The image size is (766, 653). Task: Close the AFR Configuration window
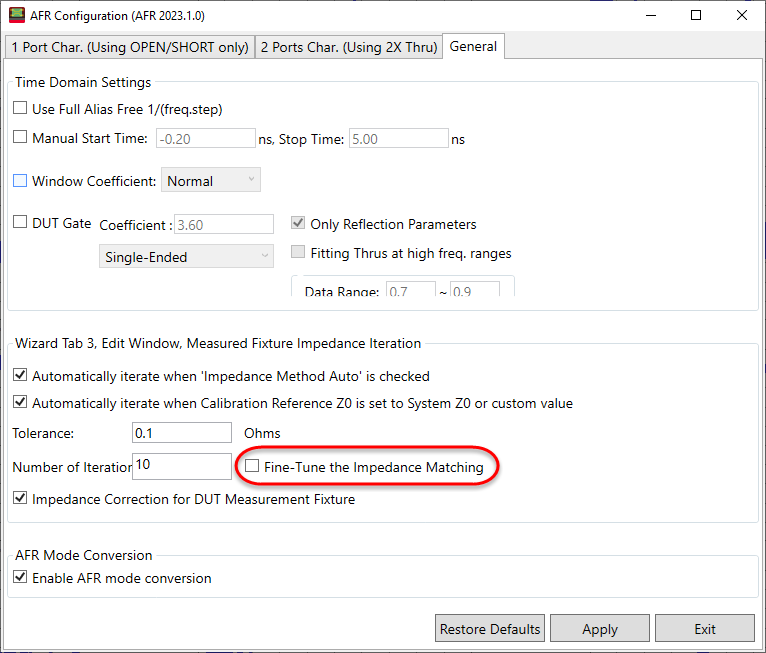pyautogui.click(x=742, y=15)
